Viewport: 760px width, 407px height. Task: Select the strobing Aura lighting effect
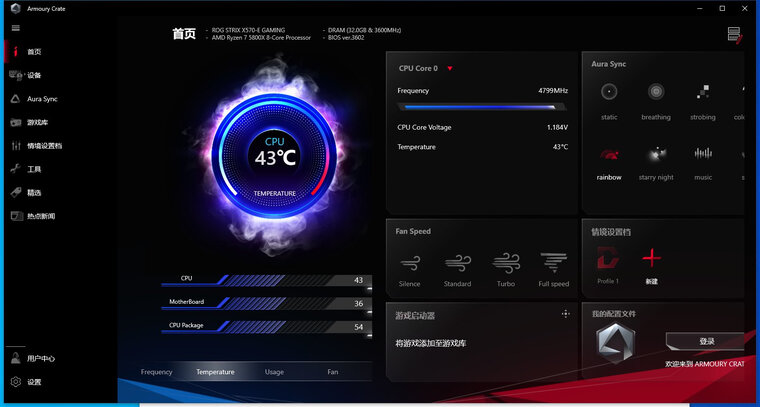point(703,102)
